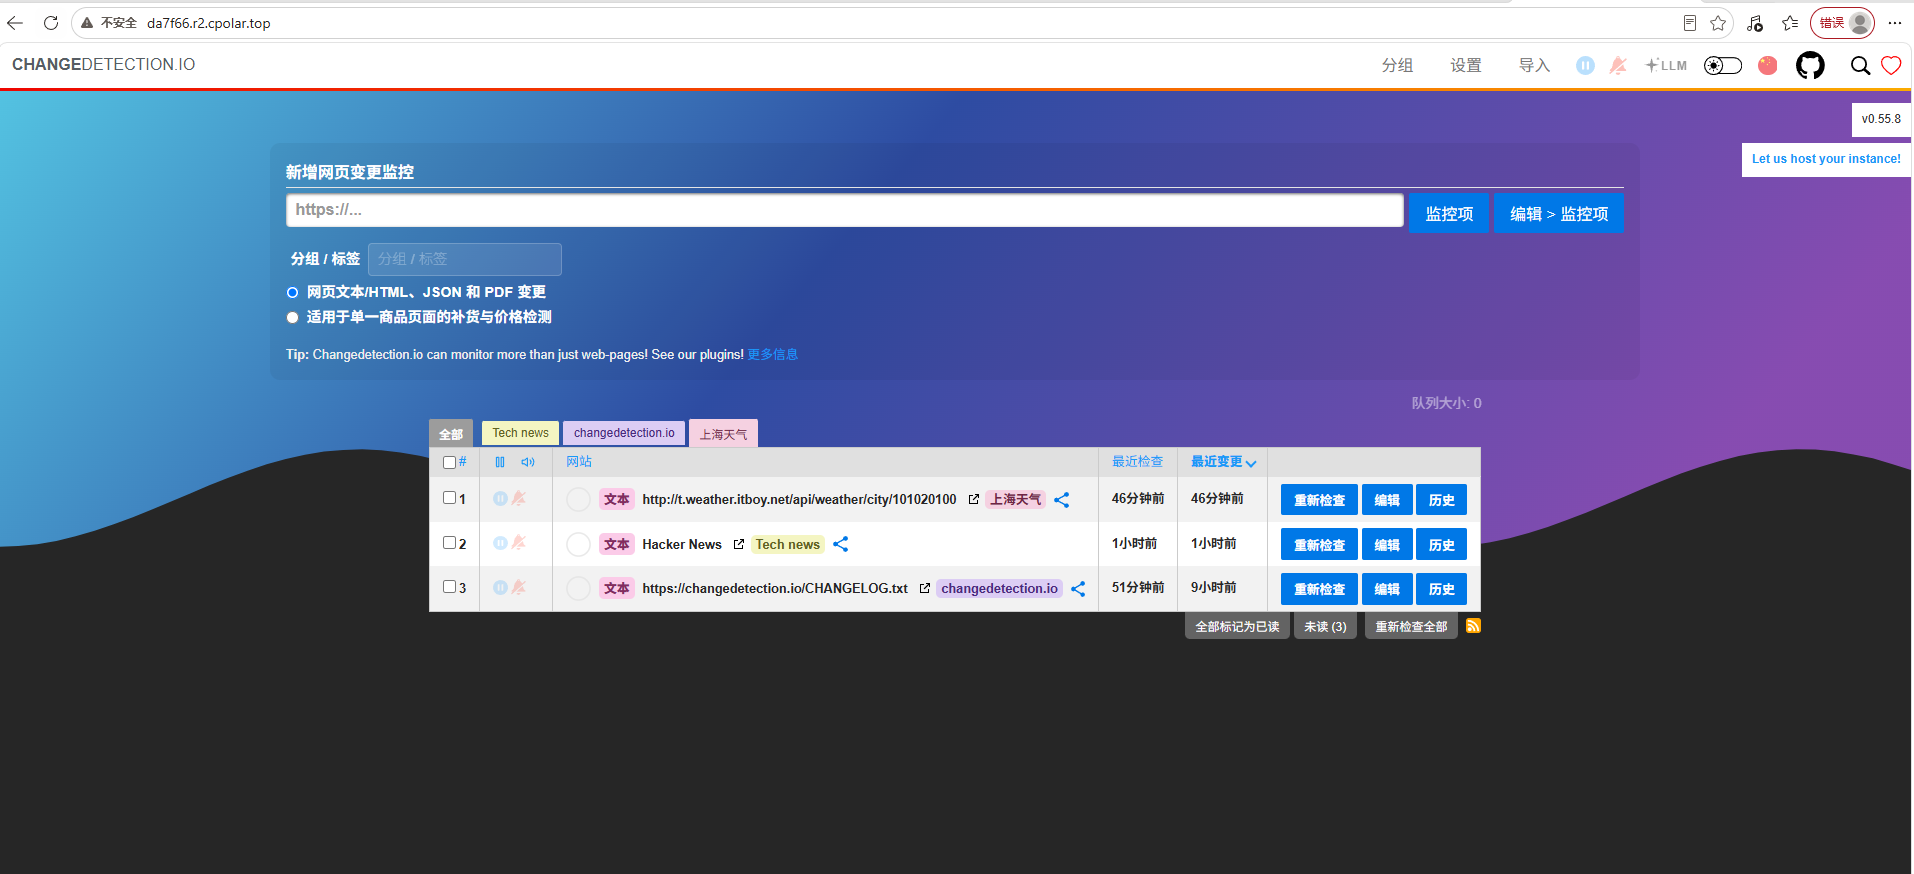Pause the CHANGELOG.txt watch
Image resolution: width=1914 pixels, height=874 pixels.
500,587
